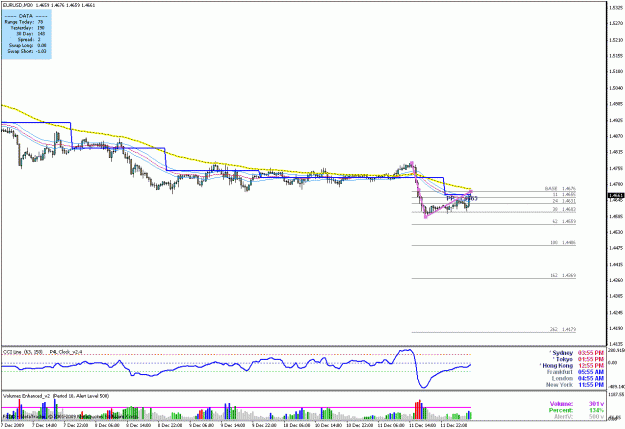Click the Sydney 03:55 PM clock entry
Screen dimensions: 625x429
(x=576, y=353)
